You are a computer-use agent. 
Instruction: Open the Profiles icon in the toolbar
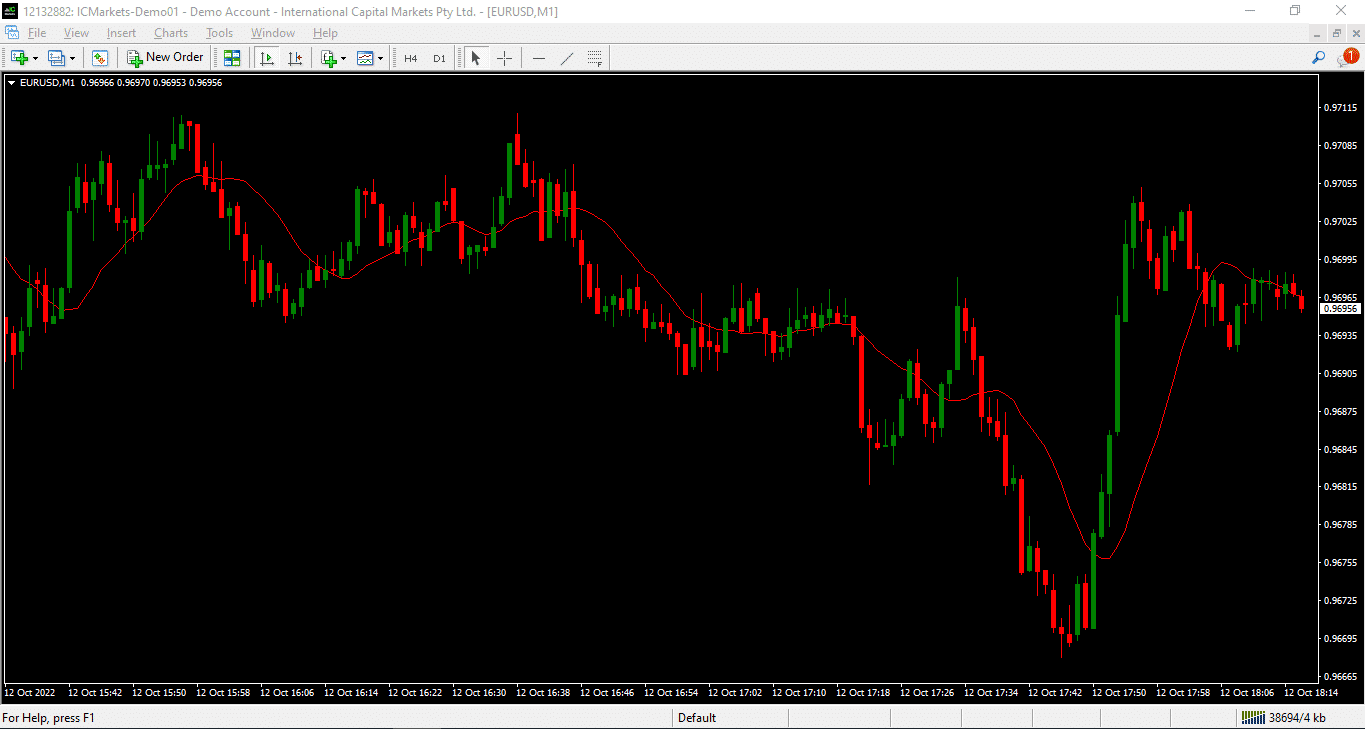click(x=56, y=58)
